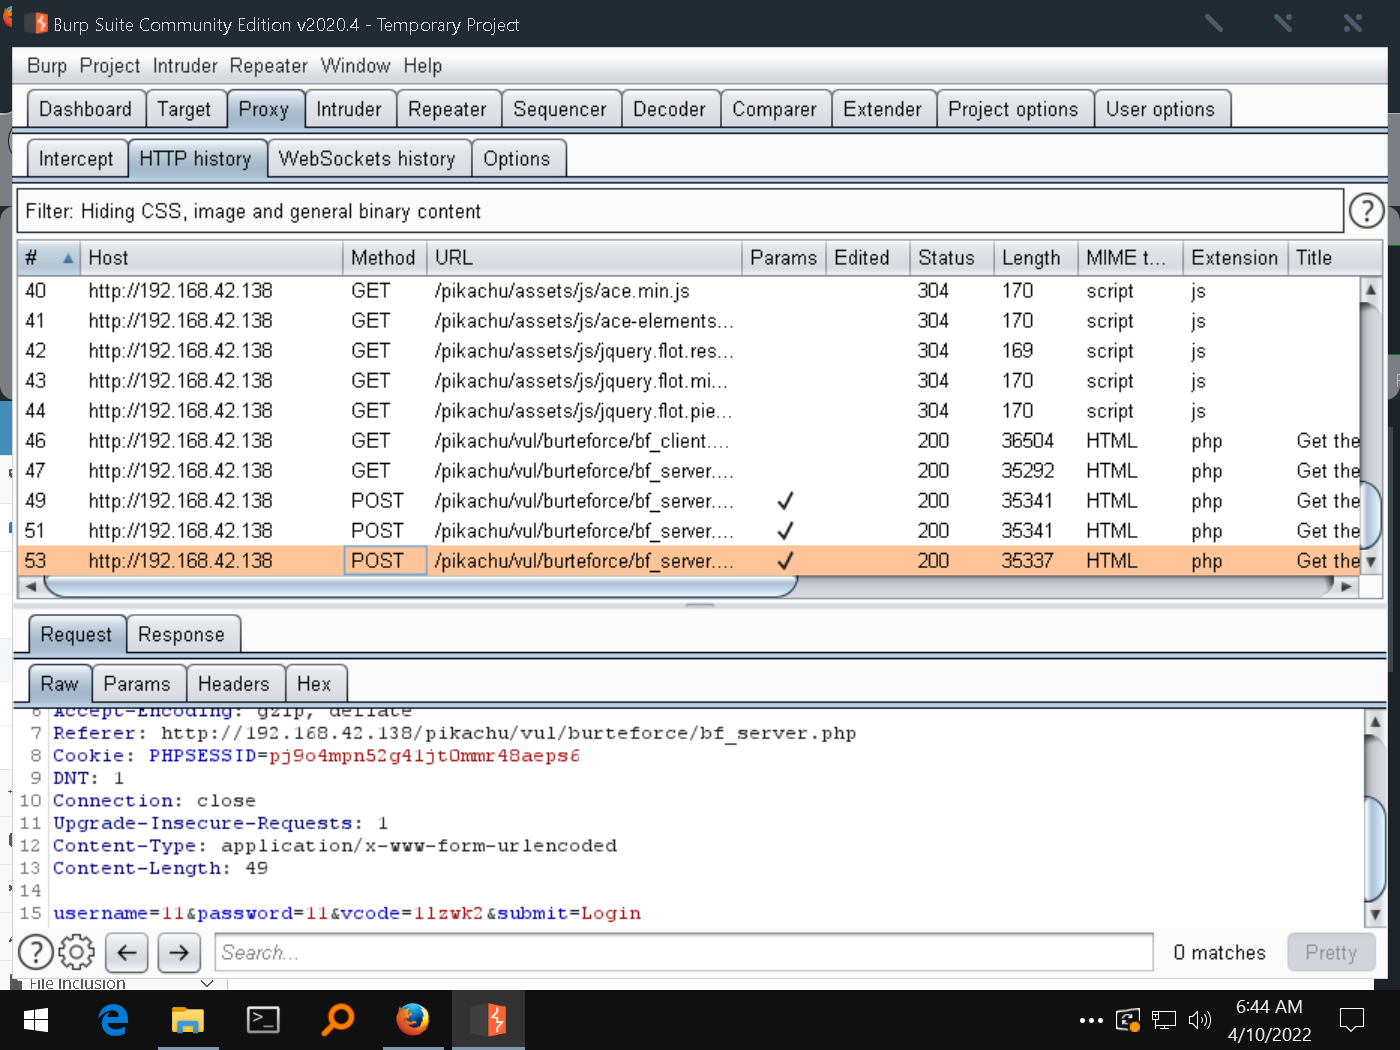
Task: Click the history table horizontal scrollbar
Action: [x=420, y=586]
